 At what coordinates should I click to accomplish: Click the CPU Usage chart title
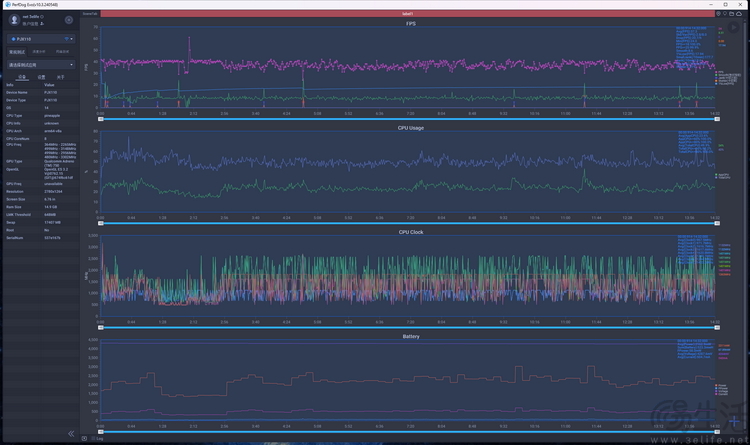click(410, 128)
